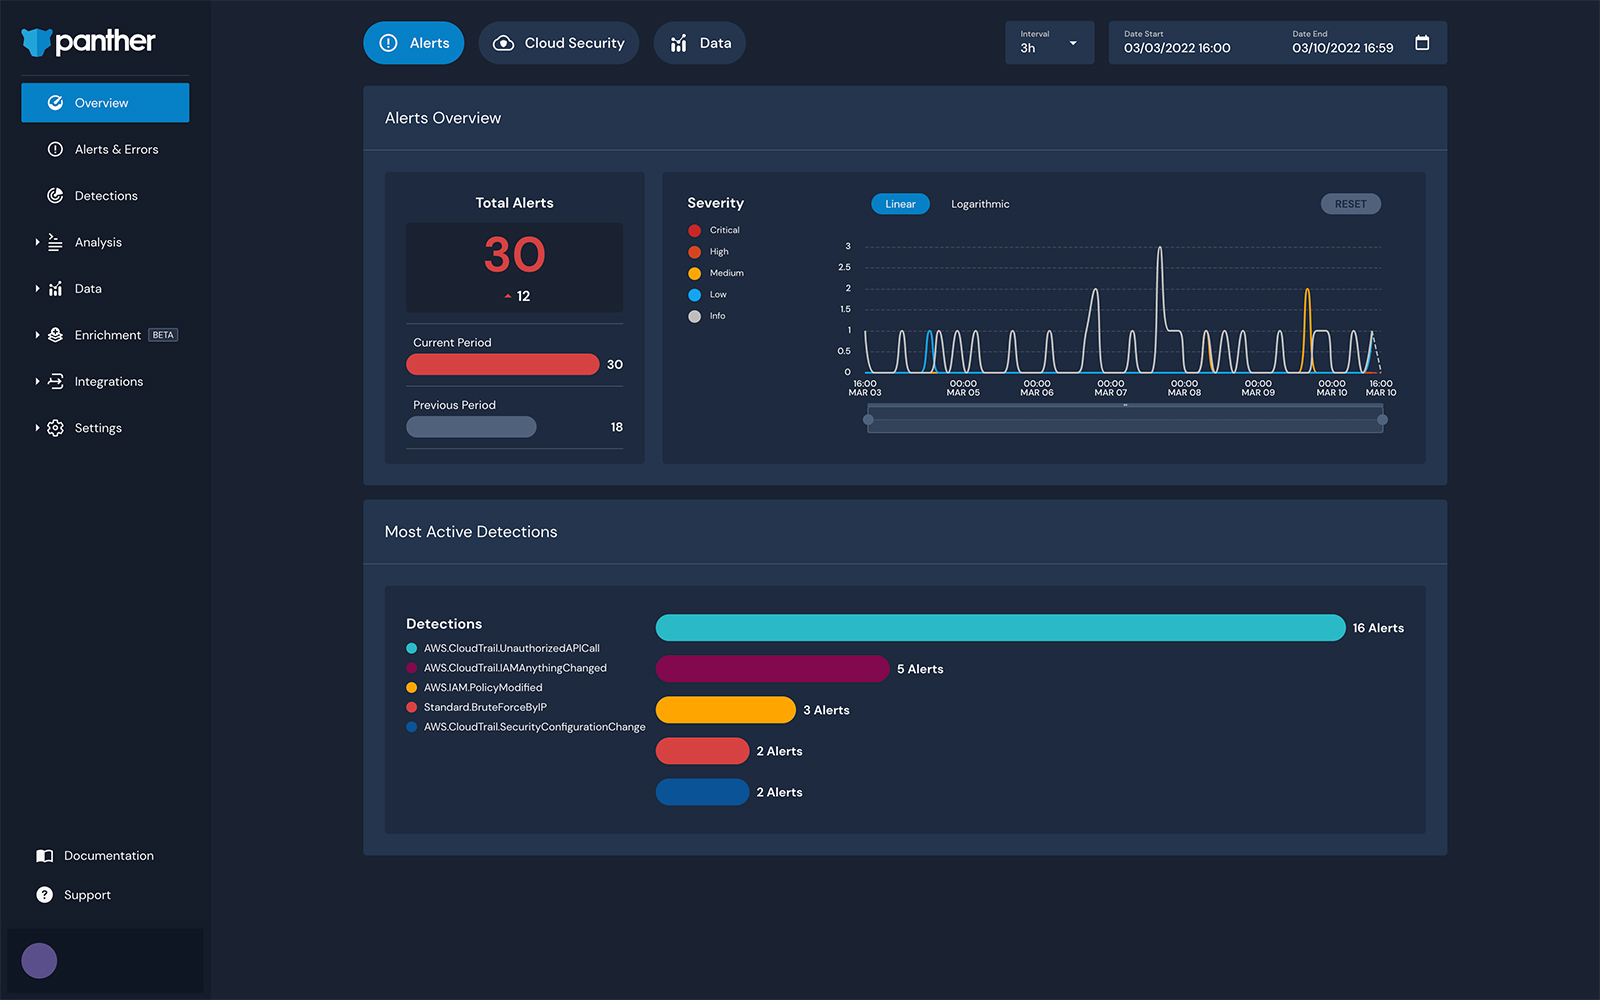This screenshot has width=1600, height=1000.
Task: Click the AWS.IAM.PolicyModified legend swatch
Action: [x=411, y=687]
